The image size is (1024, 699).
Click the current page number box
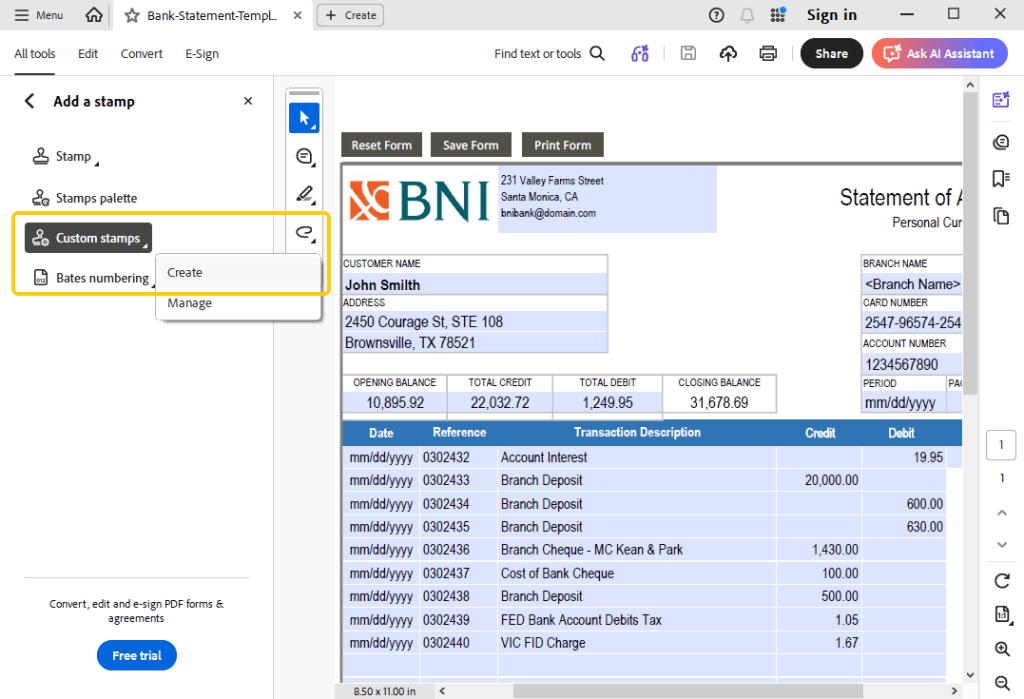1001,445
